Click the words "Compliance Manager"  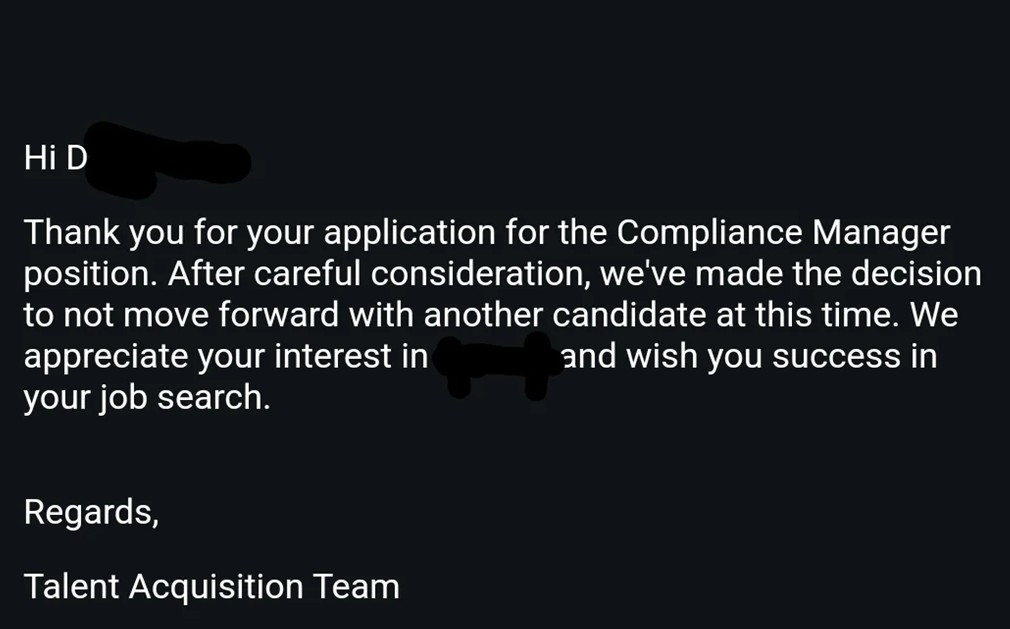pyautogui.click(x=783, y=233)
